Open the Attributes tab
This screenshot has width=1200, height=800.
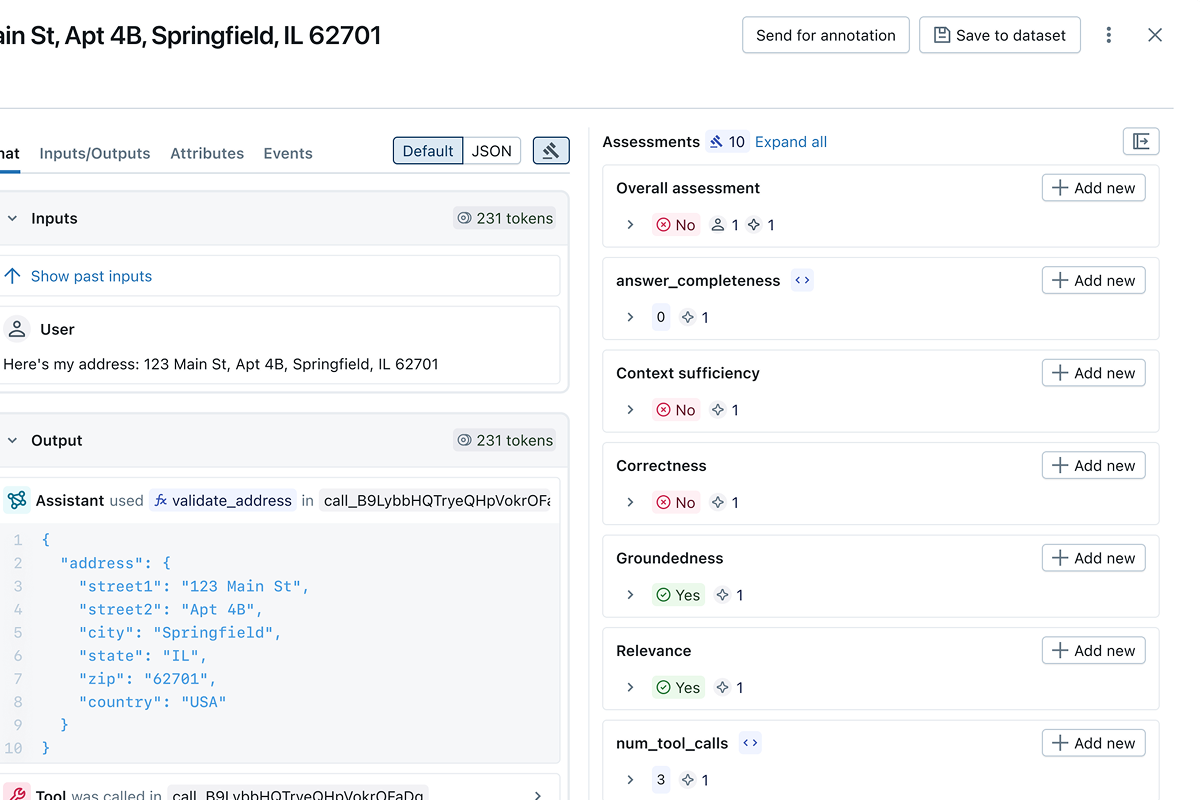207,153
